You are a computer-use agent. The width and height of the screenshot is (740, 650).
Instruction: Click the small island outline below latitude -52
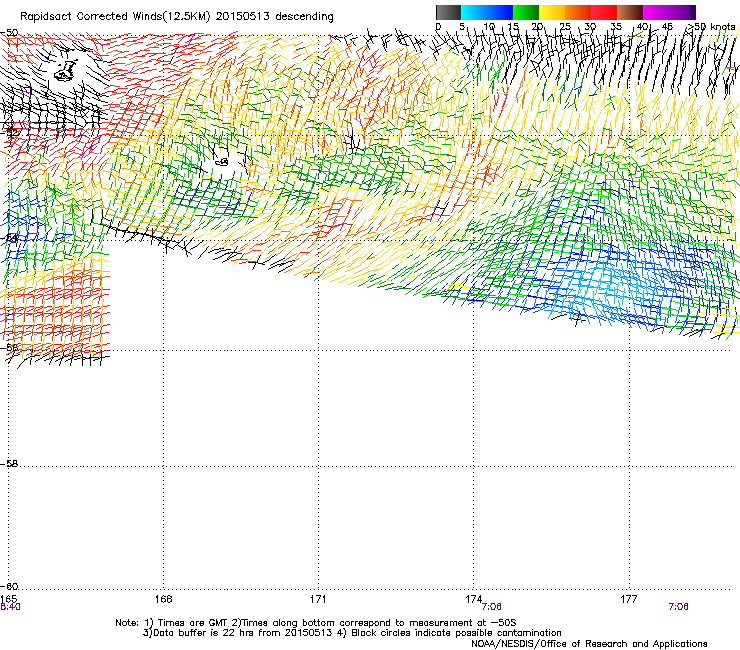coord(222,162)
